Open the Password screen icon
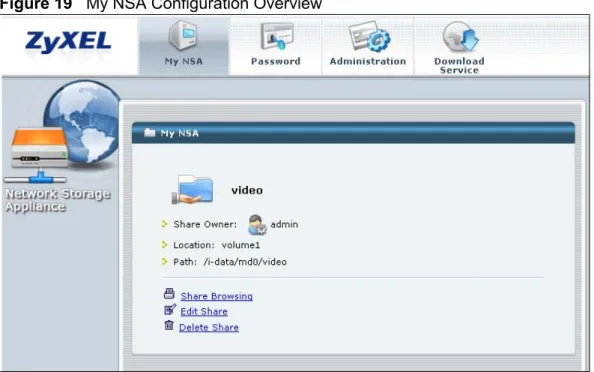 click(277, 36)
